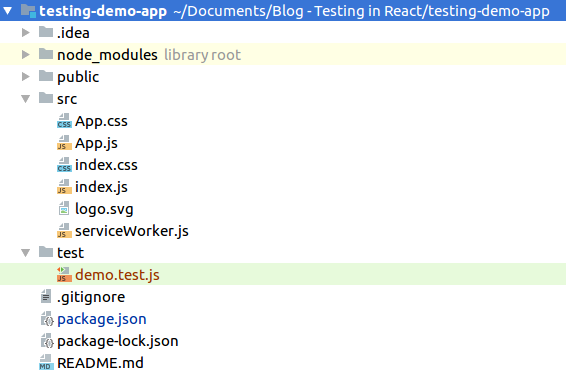This screenshot has height=377, width=566.
Task: Click the testing-demo-app project folder icon
Action: (x=28, y=11)
